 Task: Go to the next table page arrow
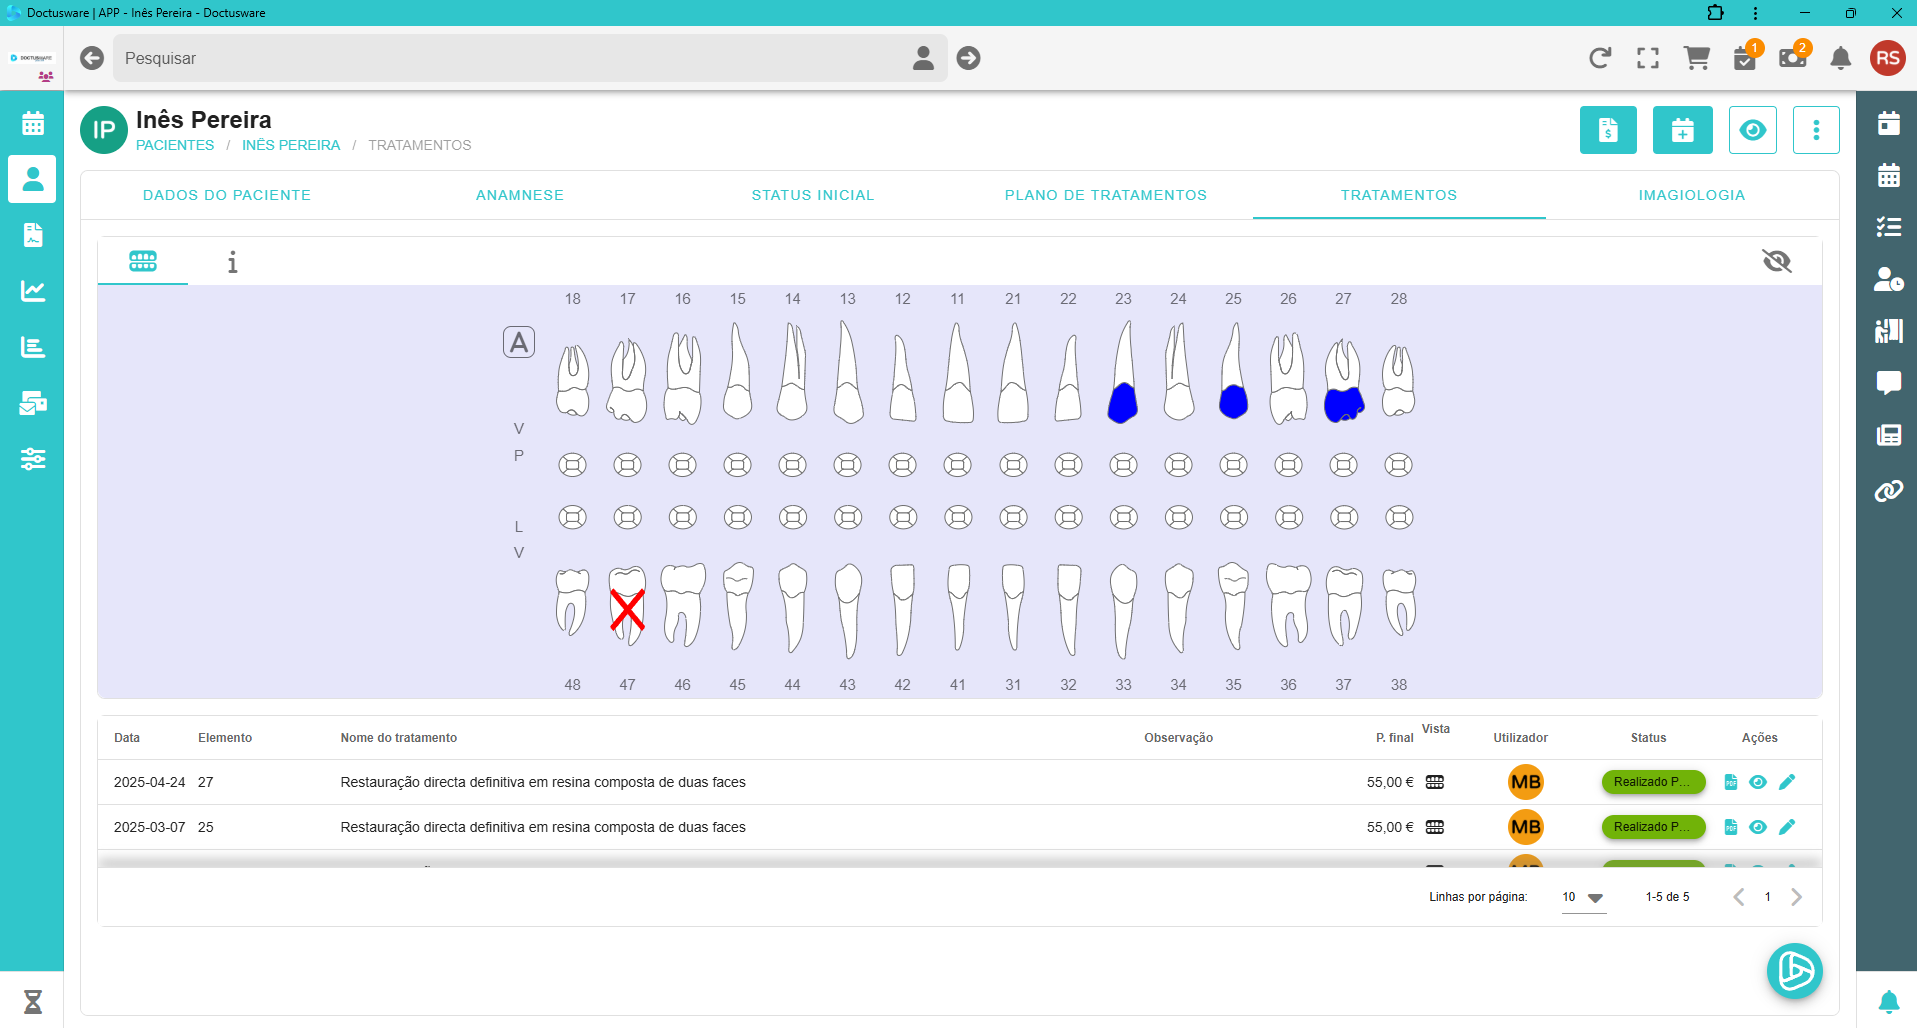1796,897
